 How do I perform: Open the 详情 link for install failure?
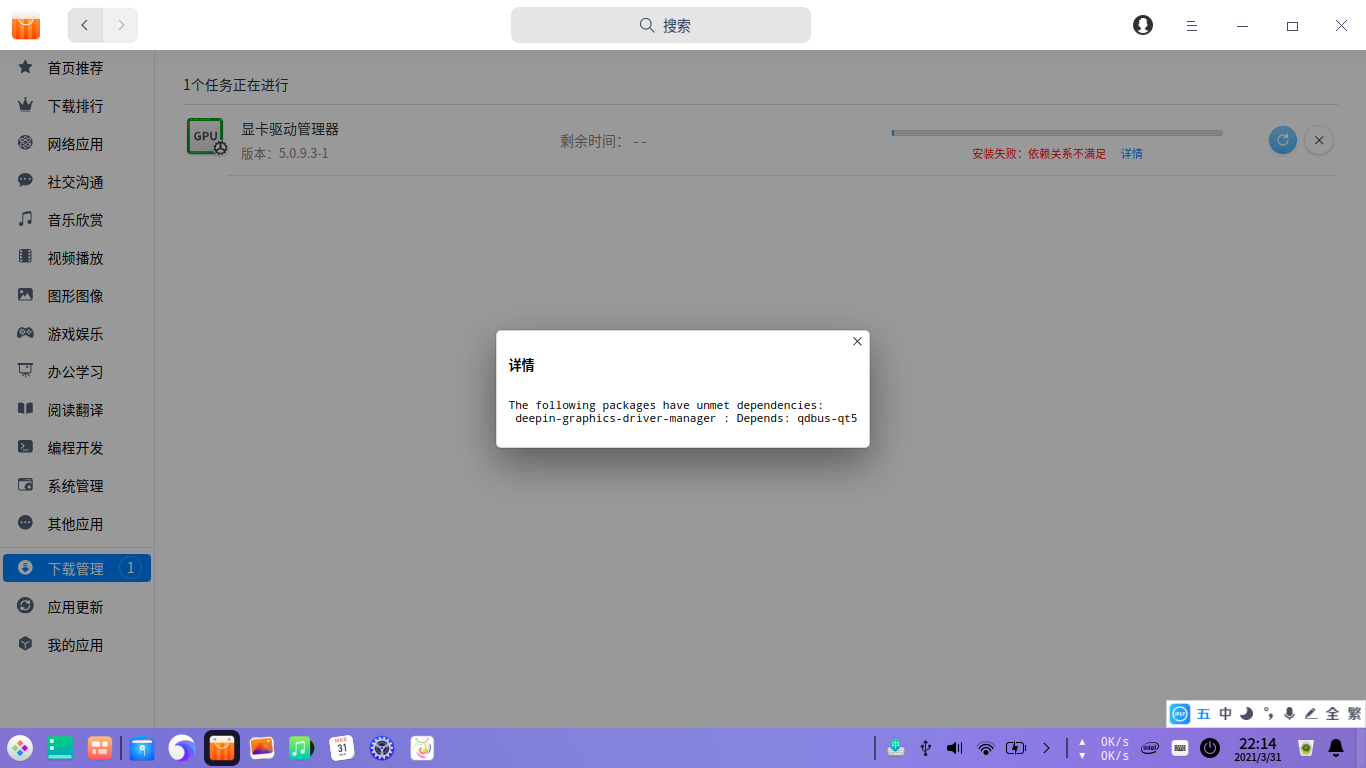[x=1131, y=154]
